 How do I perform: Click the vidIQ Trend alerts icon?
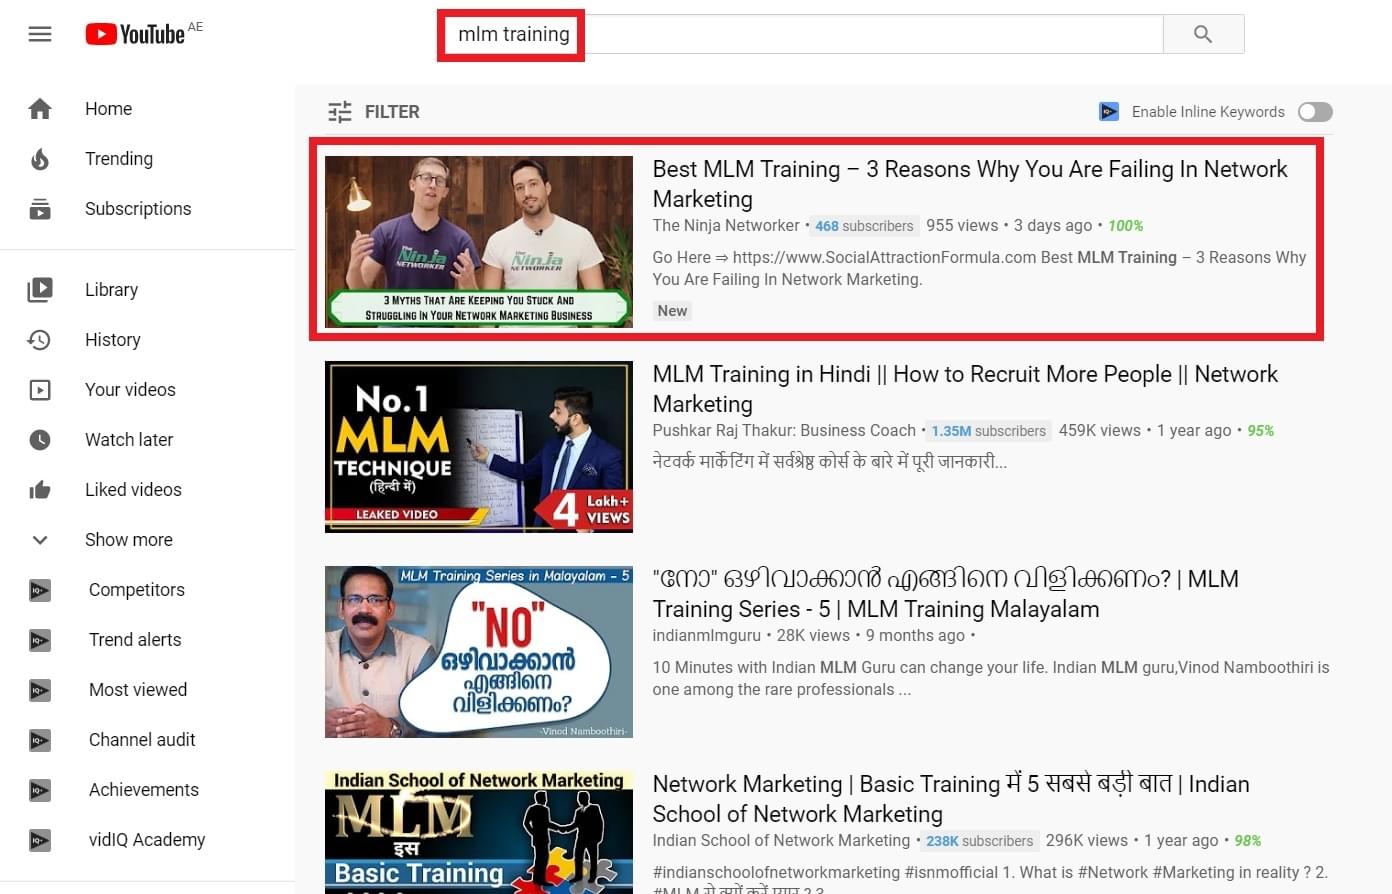40,640
